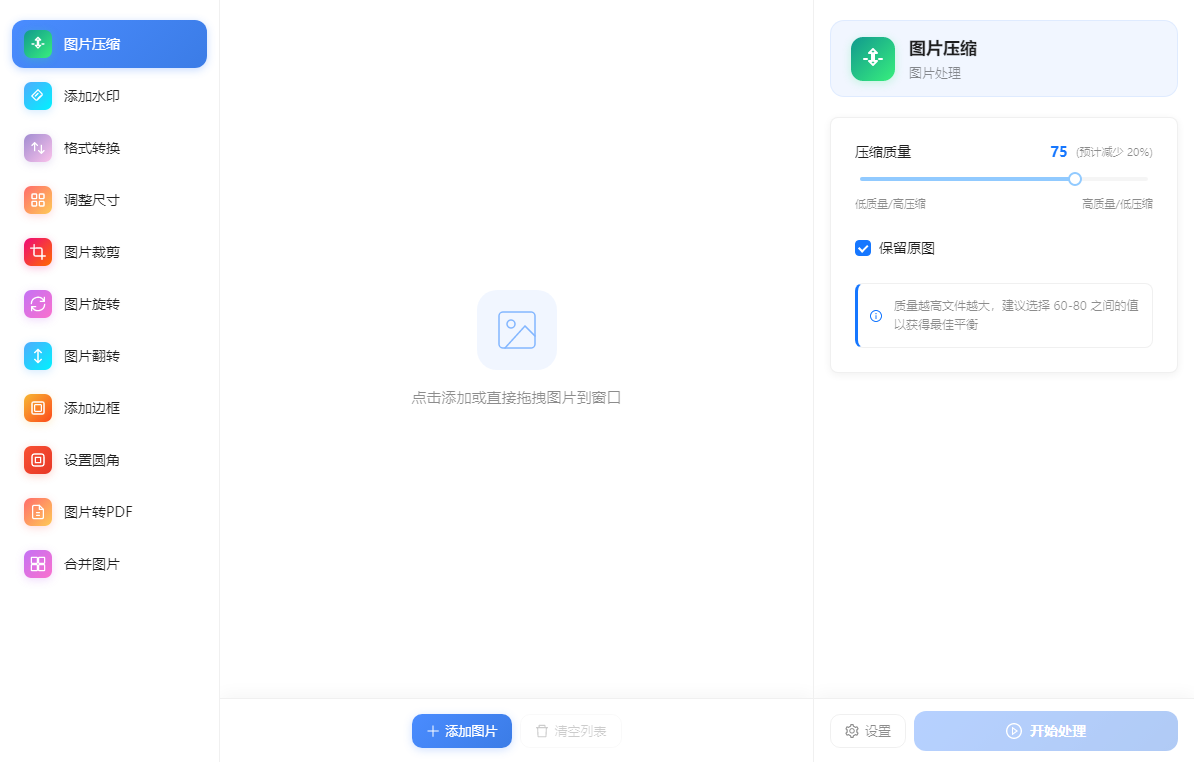Click the play icon in 开始处理 button

1014,731
